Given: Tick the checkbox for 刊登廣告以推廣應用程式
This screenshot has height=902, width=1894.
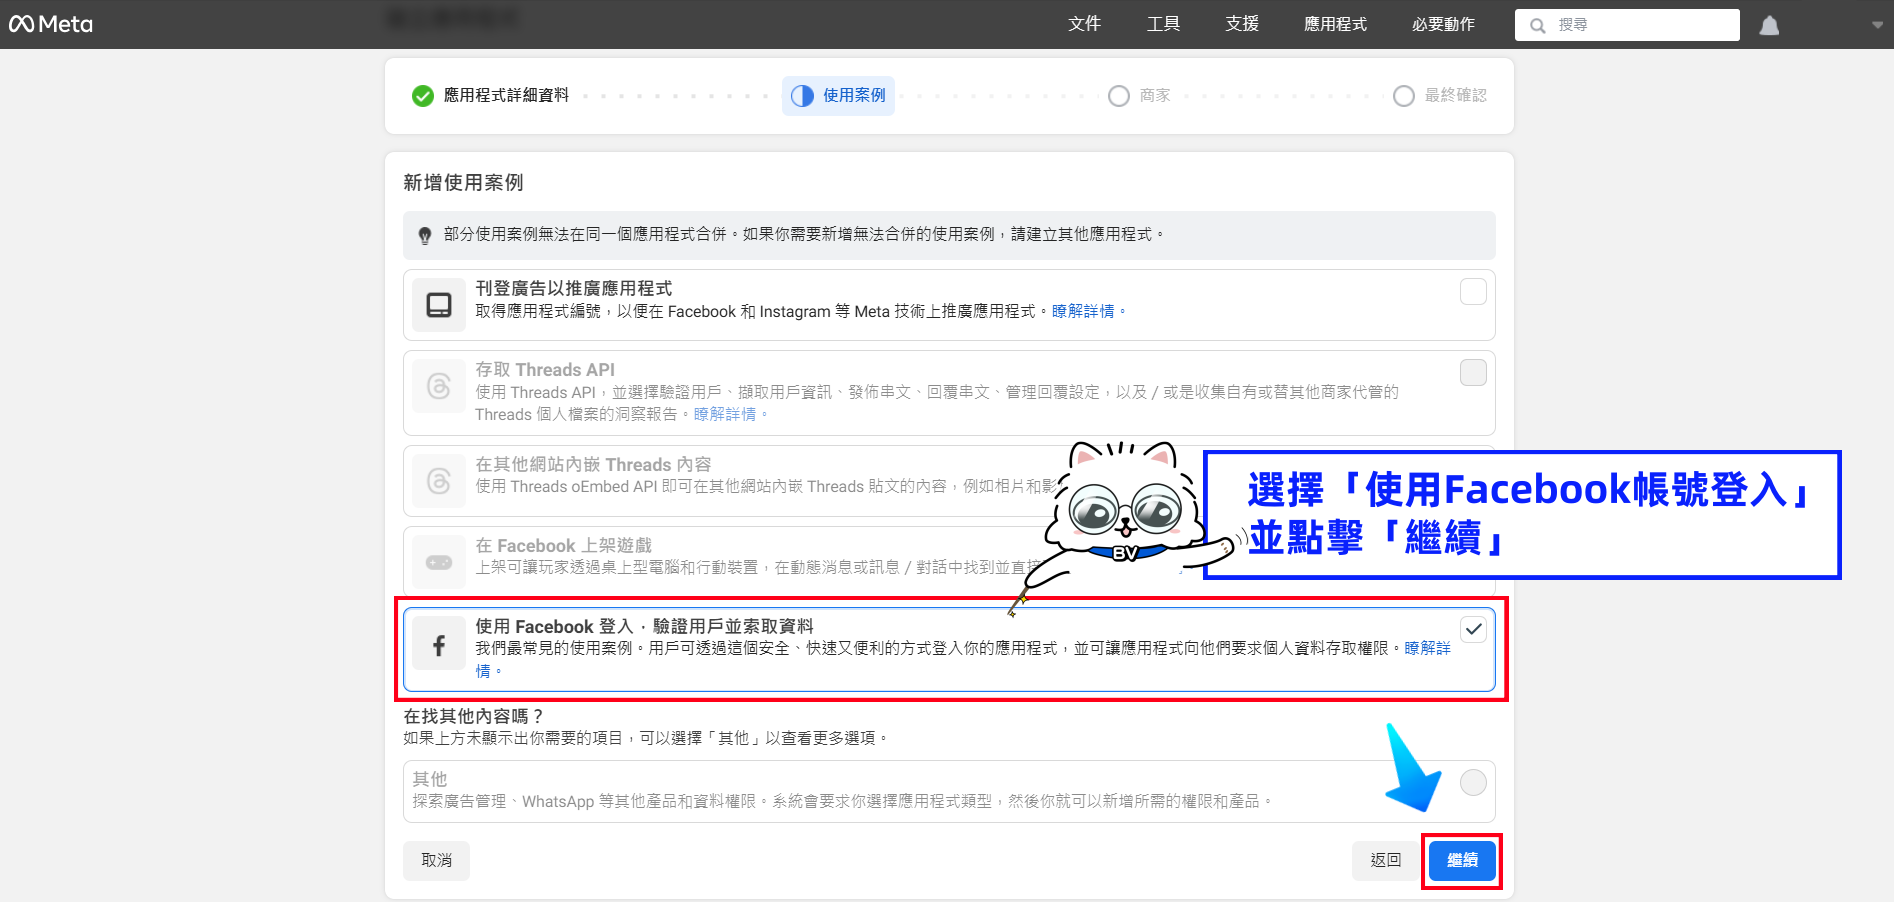Looking at the screenshot, I should 1473,291.
